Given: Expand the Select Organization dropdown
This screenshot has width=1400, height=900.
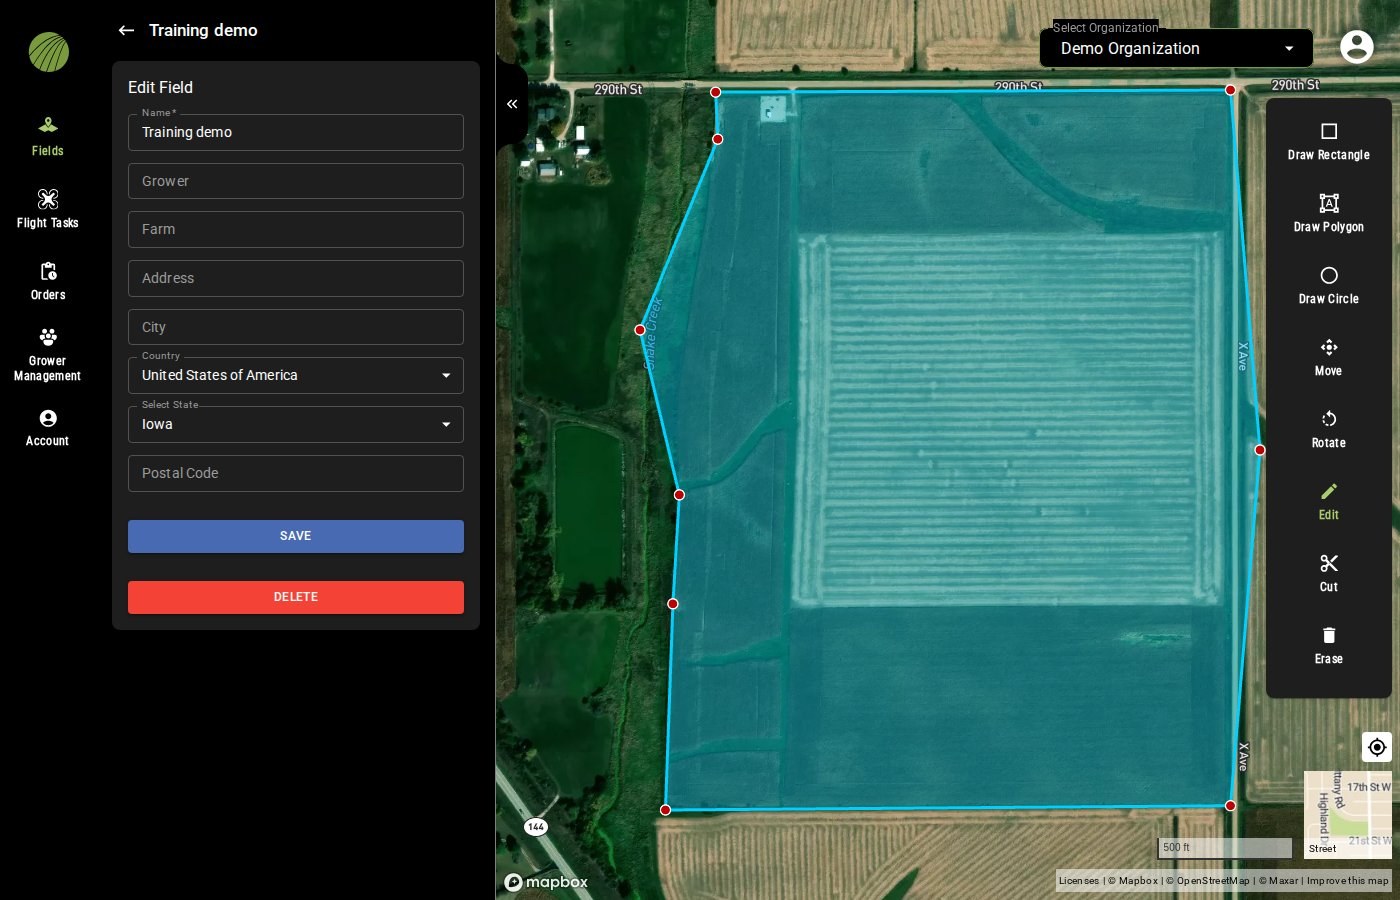Looking at the screenshot, I should [x=1176, y=48].
